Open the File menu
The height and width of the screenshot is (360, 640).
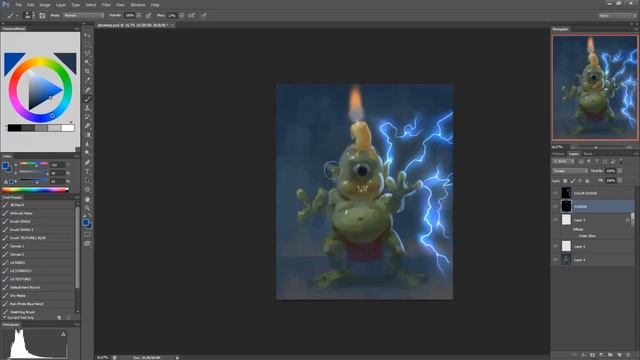pos(18,5)
